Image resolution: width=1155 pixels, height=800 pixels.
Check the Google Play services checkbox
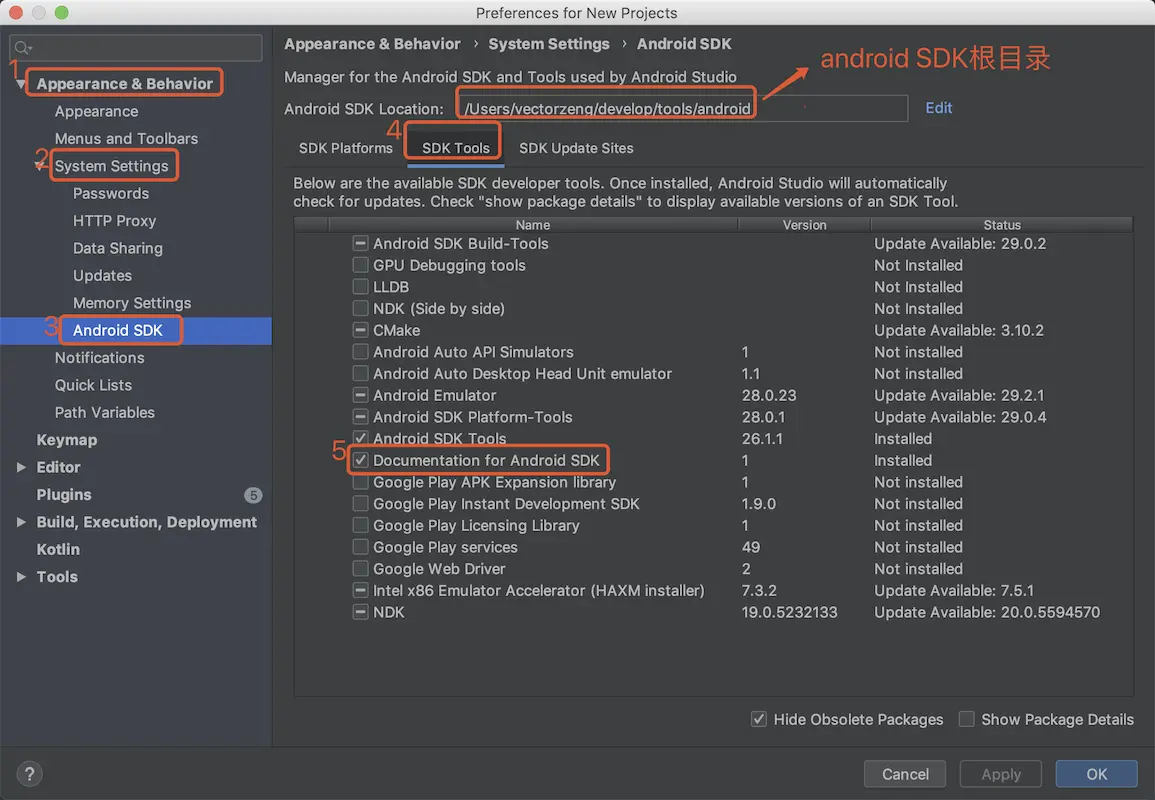360,547
